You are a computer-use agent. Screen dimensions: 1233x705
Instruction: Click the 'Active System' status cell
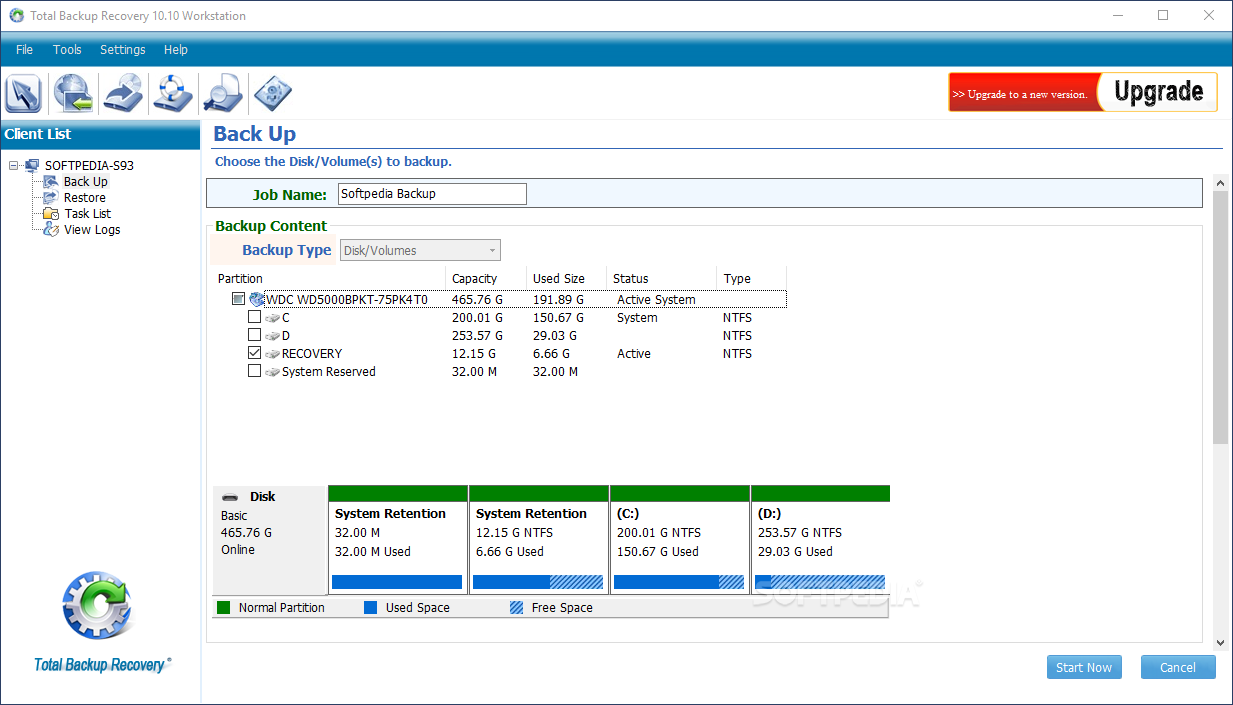pos(656,300)
